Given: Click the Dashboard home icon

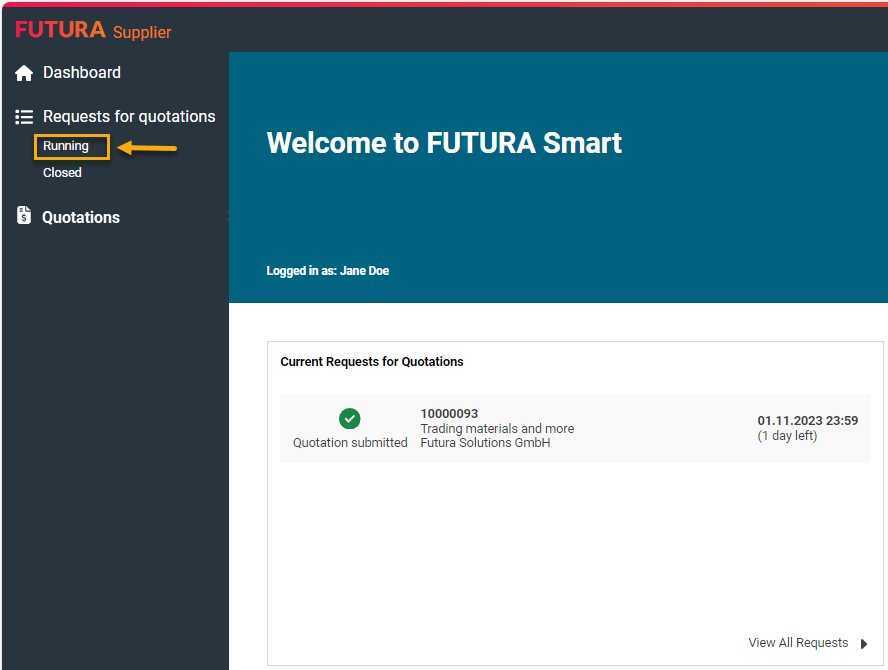Looking at the screenshot, I should pos(24,73).
